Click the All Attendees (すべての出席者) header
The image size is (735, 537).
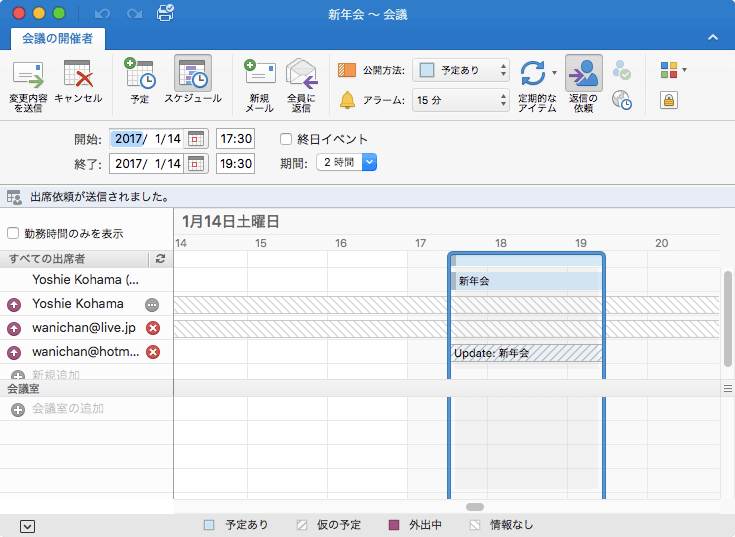tap(75, 259)
